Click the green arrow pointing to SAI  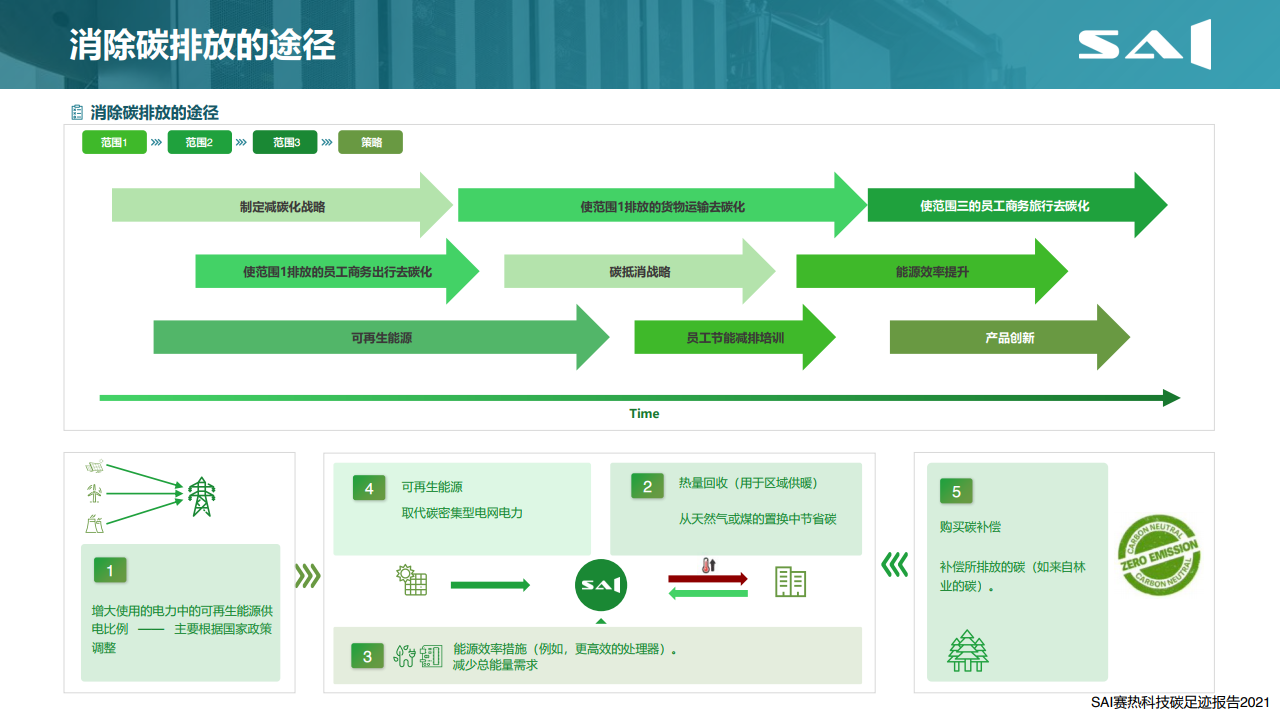tap(490, 585)
